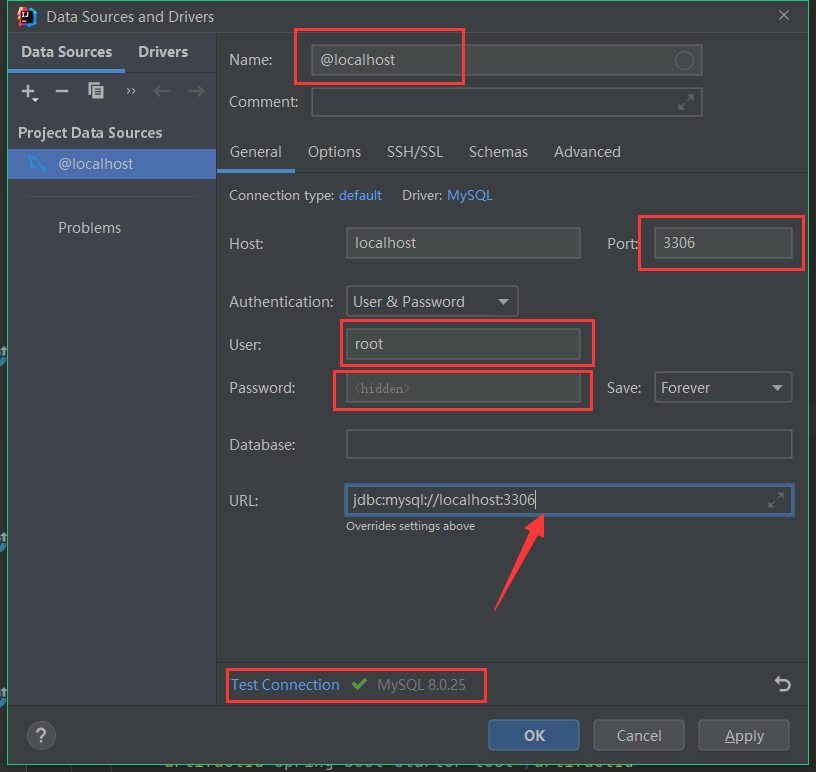Select the Problems entry in sidebar
Viewport: 816px width, 772px height.
pyautogui.click(x=90, y=228)
